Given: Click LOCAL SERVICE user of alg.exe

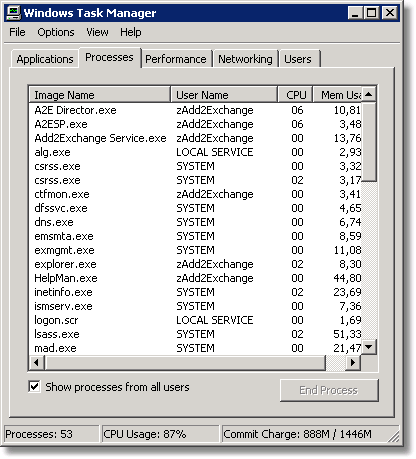Looking at the screenshot, I should pos(215,152).
